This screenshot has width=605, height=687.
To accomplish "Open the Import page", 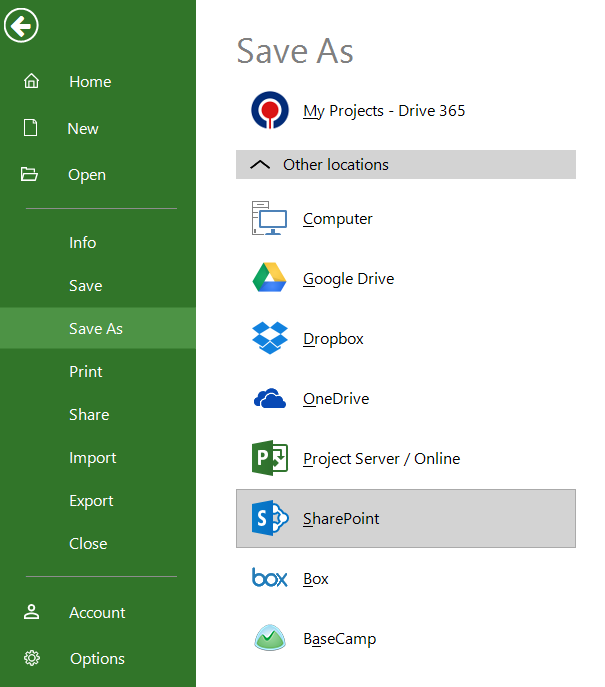I will (x=92, y=458).
